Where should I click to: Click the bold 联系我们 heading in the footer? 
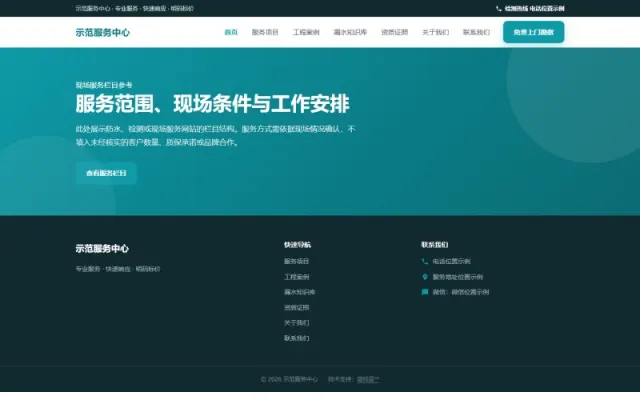click(x=435, y=245)
